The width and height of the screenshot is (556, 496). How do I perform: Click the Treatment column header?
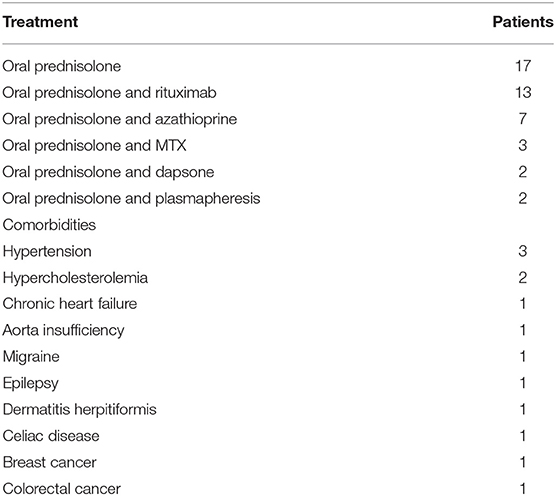pyautogui.click(x=40, y=22)
